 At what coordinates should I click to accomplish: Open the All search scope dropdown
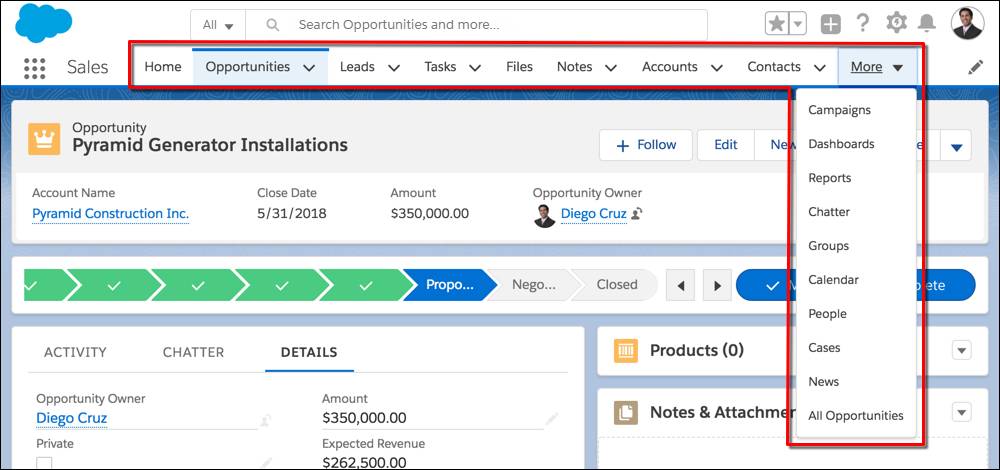click(x=218, y=25)
